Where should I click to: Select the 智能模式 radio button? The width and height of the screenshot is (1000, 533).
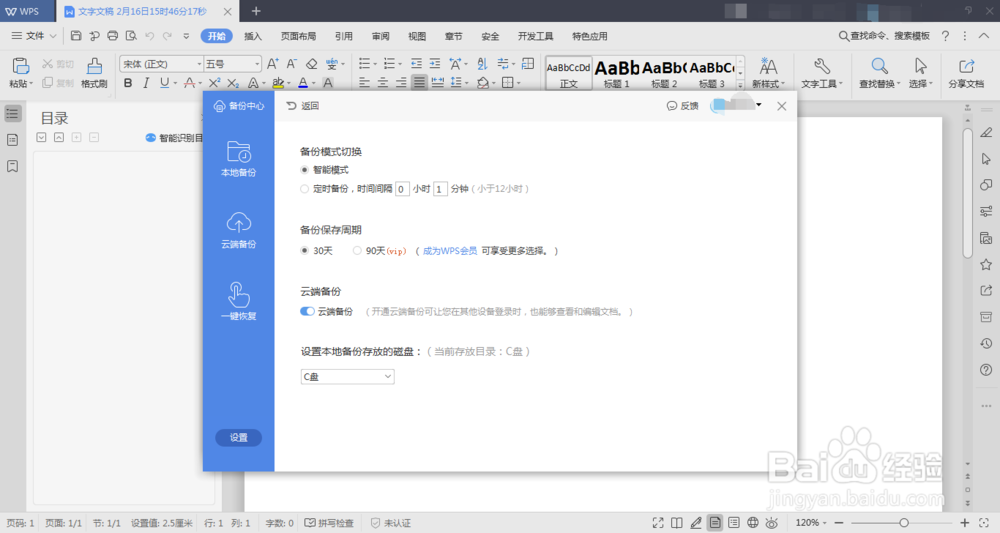304,170
